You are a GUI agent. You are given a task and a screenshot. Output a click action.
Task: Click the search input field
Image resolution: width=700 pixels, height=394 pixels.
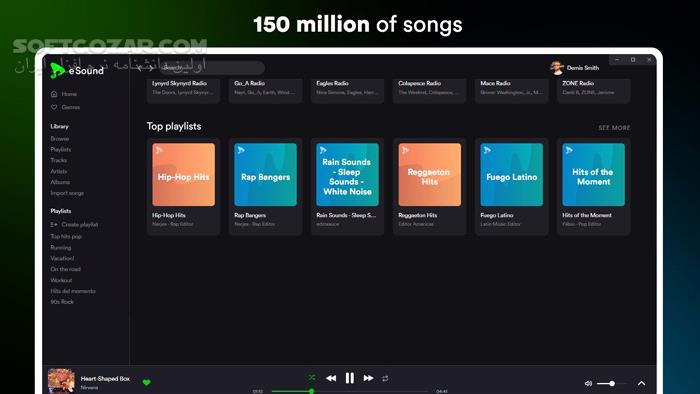tap(212, 68)
